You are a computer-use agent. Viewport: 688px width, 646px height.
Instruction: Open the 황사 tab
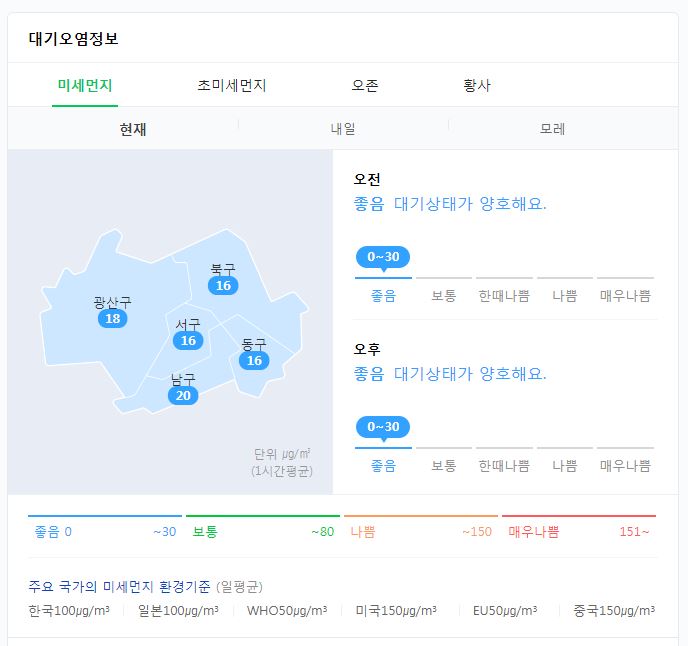477,85
